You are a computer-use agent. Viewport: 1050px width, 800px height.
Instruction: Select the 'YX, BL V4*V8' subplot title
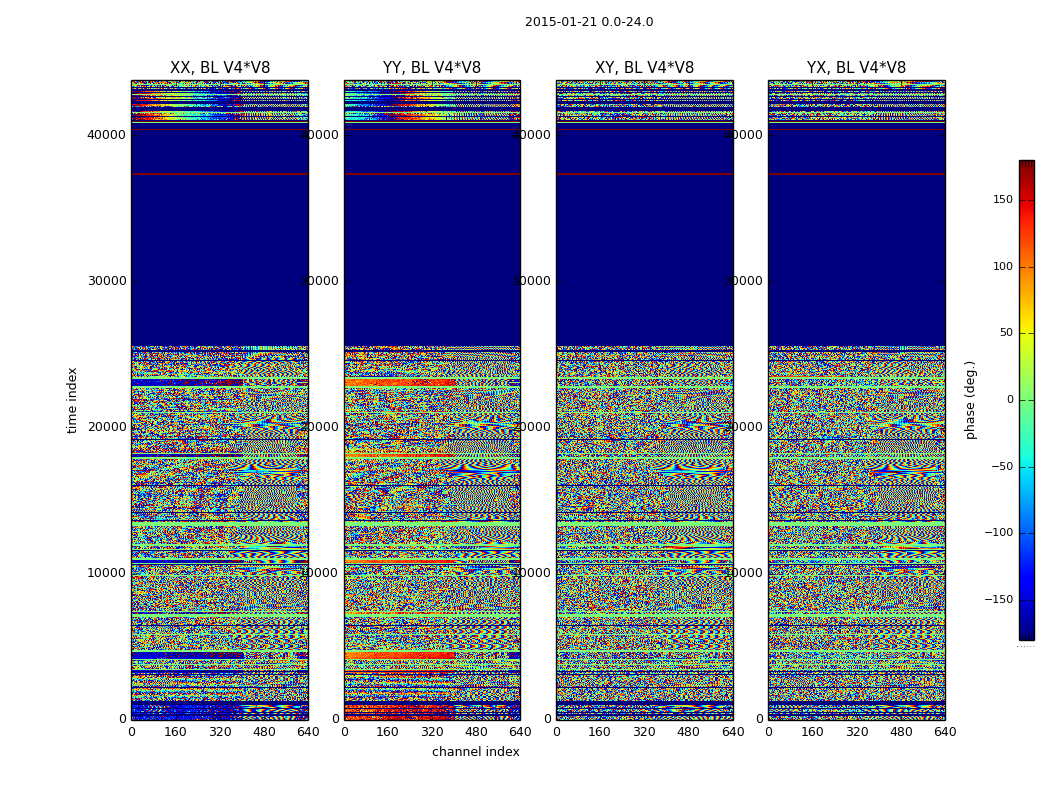point(856,68)
